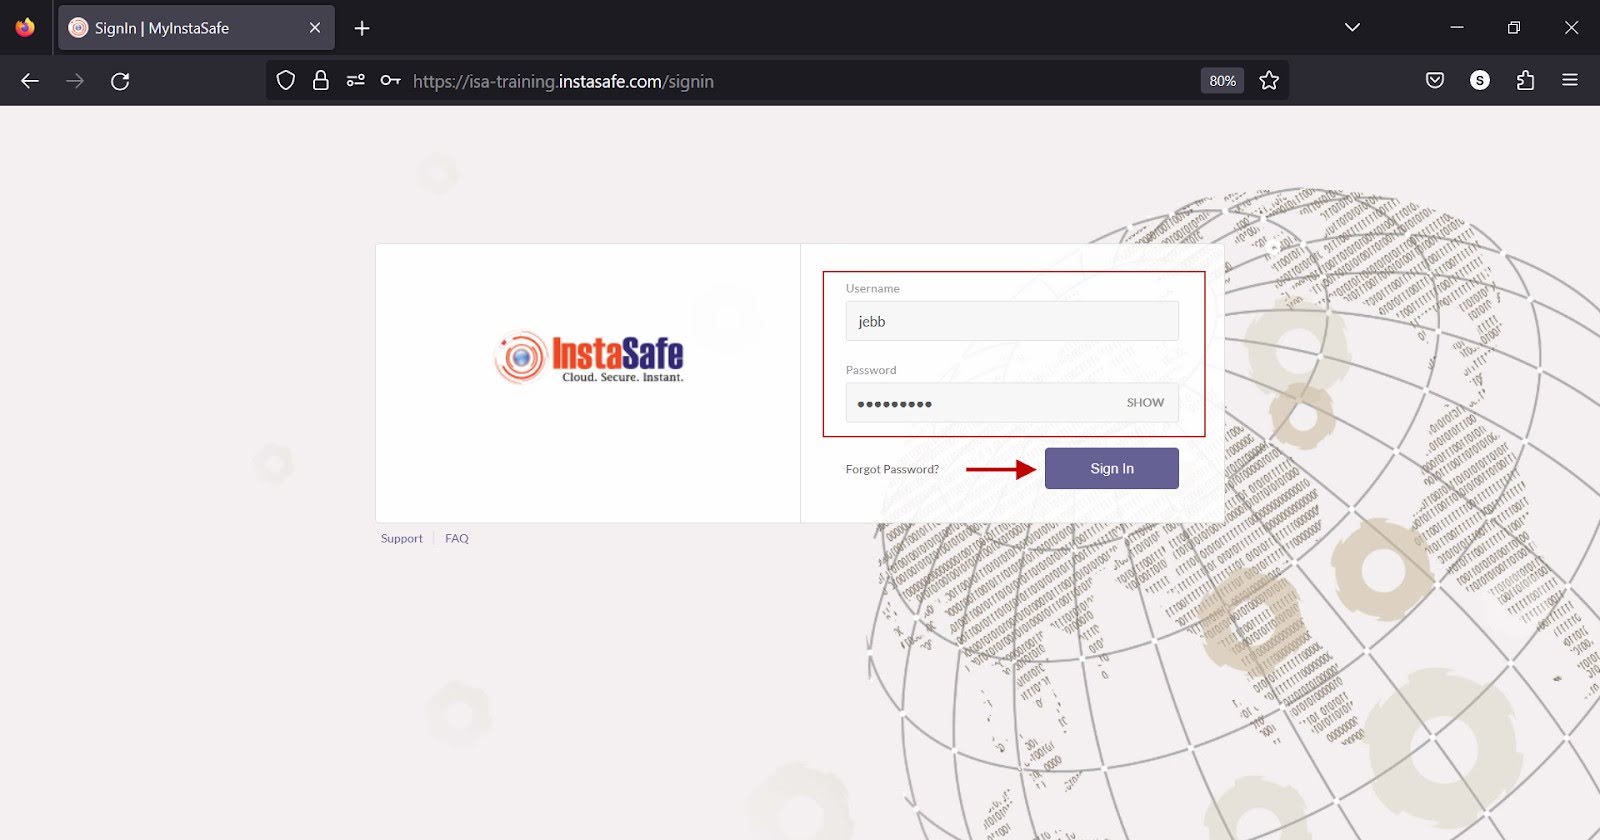Open the Firefox hamburger application menu
This screenshot has height=840, width=1600.
click(x=1570, y=81)
